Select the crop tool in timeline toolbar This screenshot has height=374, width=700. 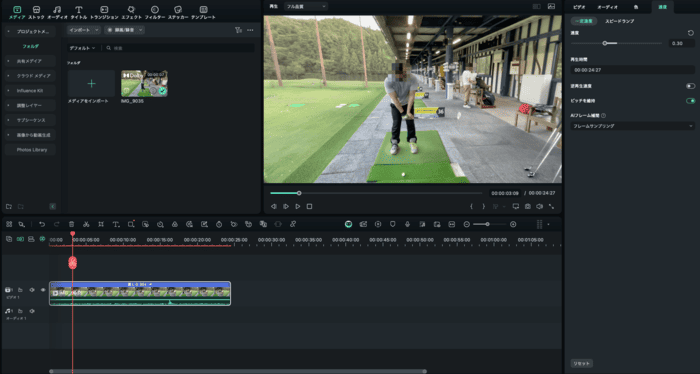[x=101, y=224]
